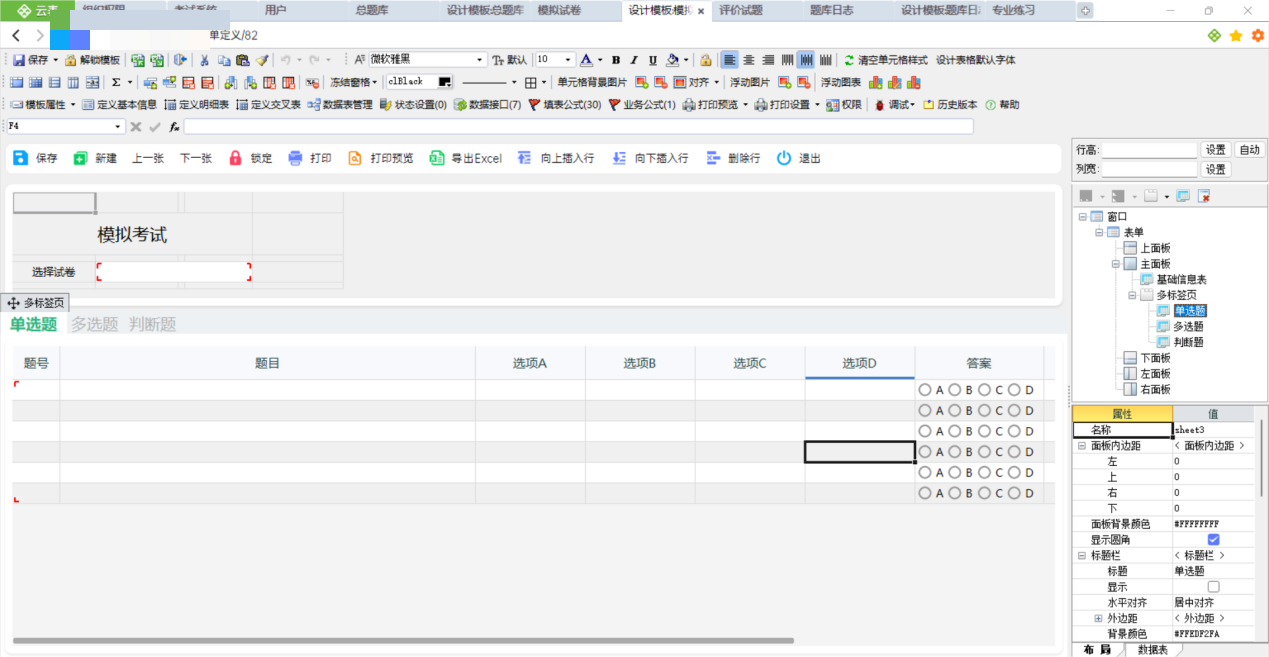
Task: Click the 选择试卷 input field
Action: tap(174, 272)
